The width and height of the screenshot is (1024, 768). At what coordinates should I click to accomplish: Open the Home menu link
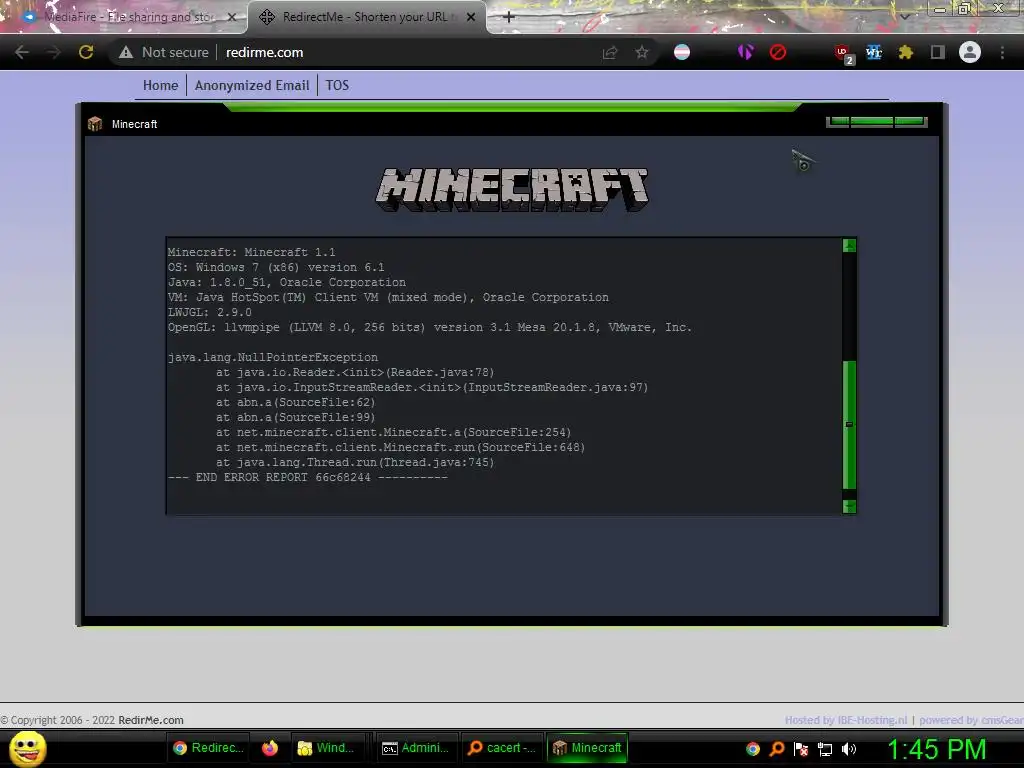pyautogui.click(x=161, y=86)
